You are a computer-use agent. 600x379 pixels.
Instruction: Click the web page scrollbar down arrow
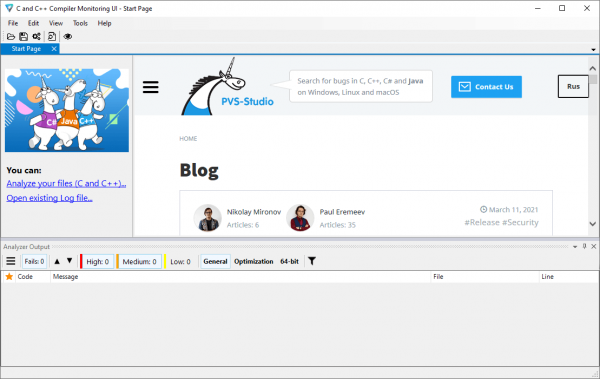tap(593, 224)
